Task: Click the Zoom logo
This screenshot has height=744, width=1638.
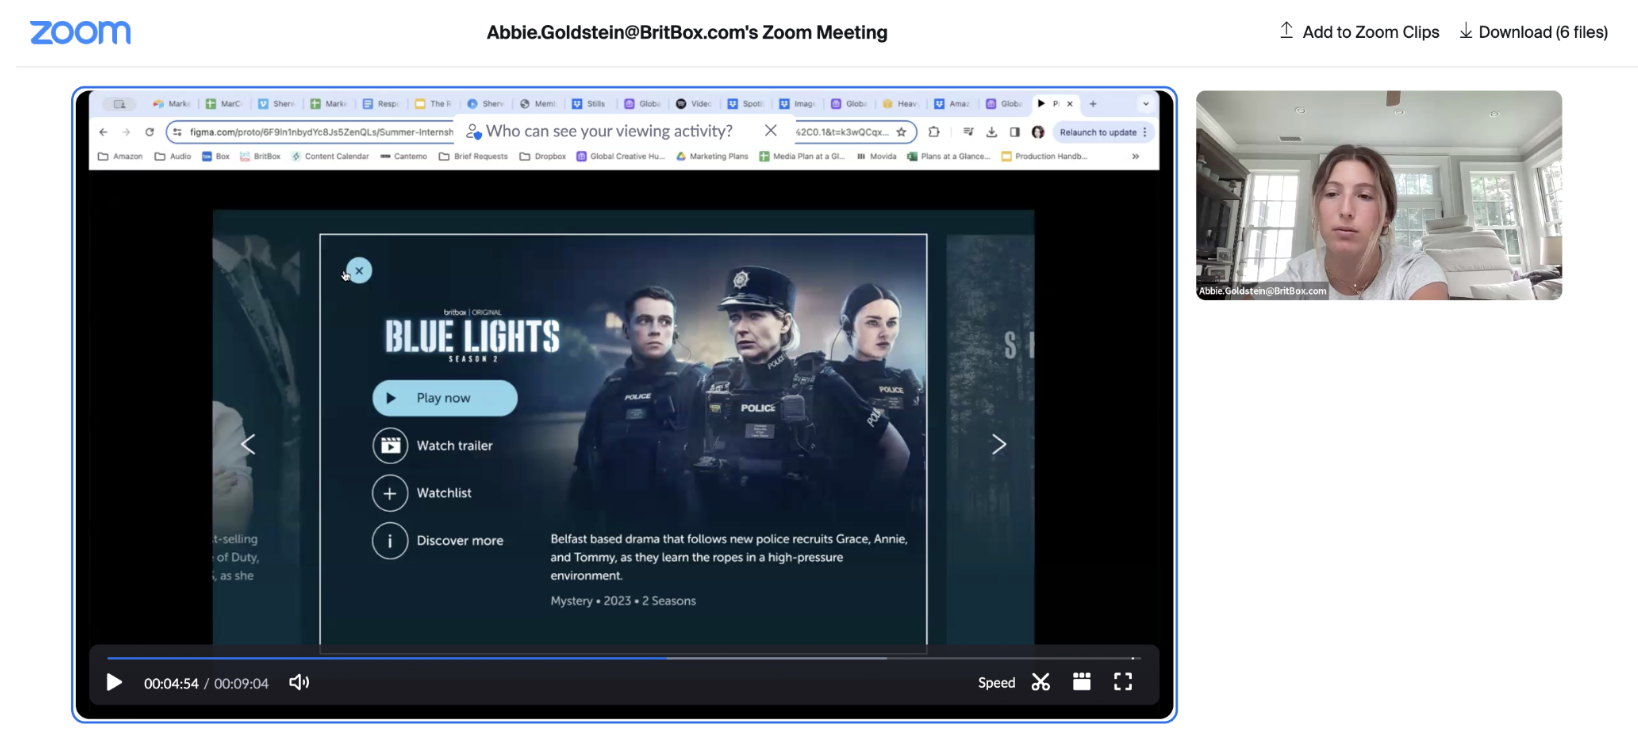Action: coord(80,32)
